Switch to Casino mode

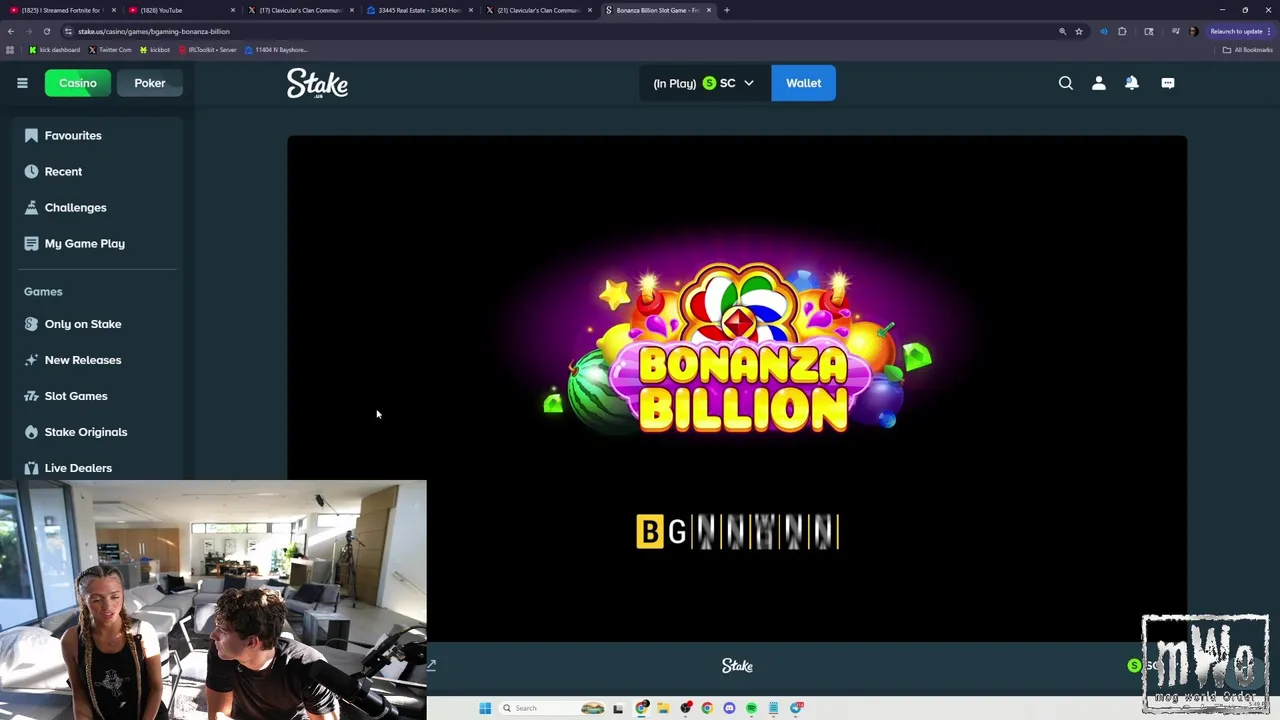(78, 83)
